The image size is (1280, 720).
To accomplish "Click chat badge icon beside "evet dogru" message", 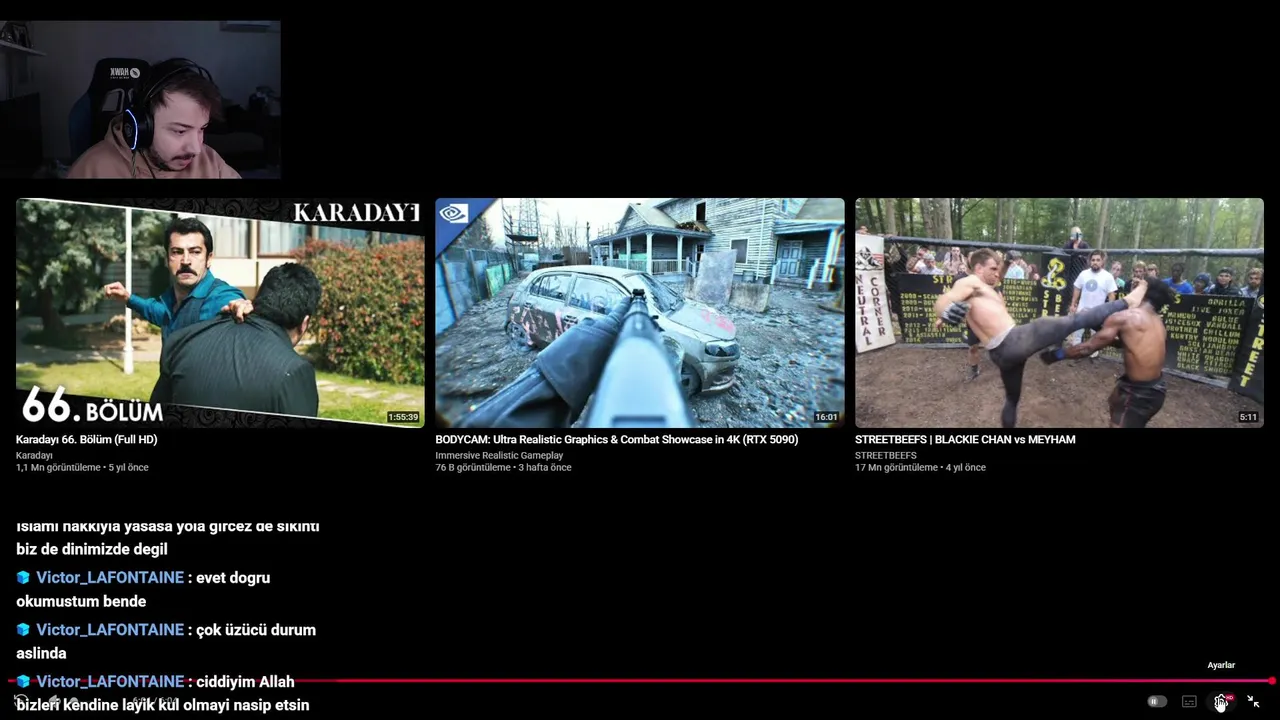I will pyautogui.click(x=23, y=578).
